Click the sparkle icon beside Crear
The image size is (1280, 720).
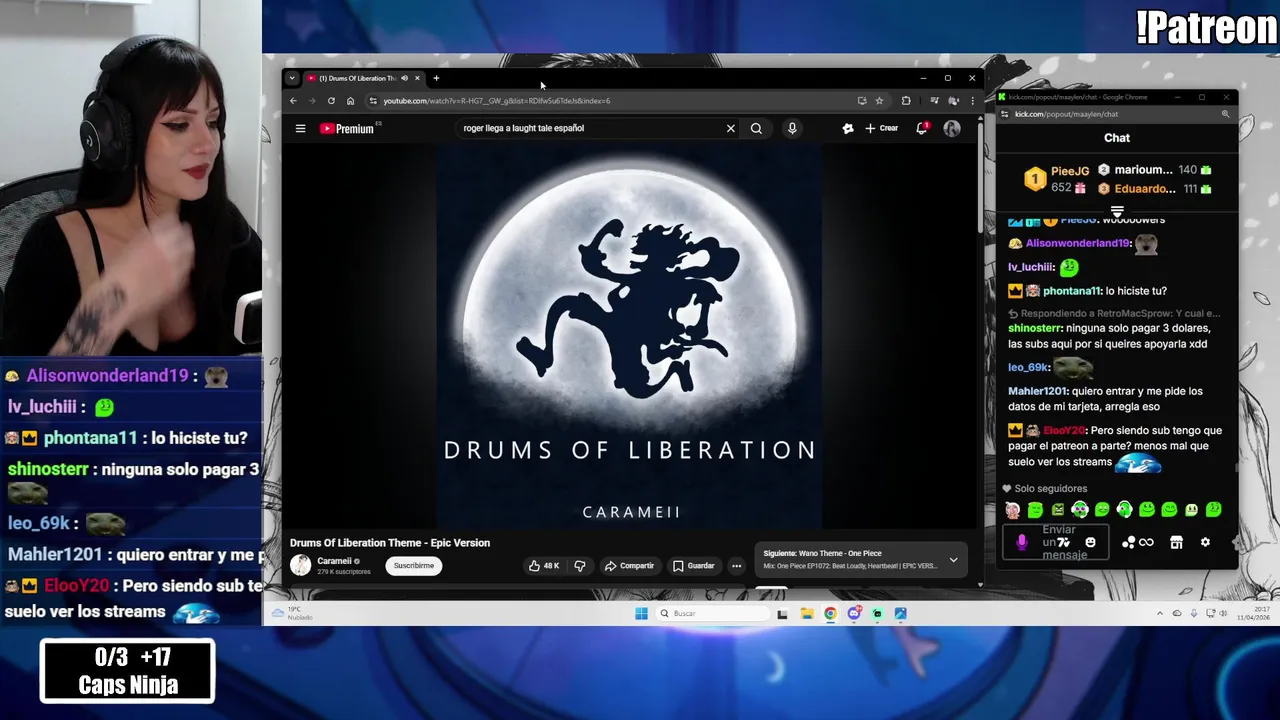848,128
